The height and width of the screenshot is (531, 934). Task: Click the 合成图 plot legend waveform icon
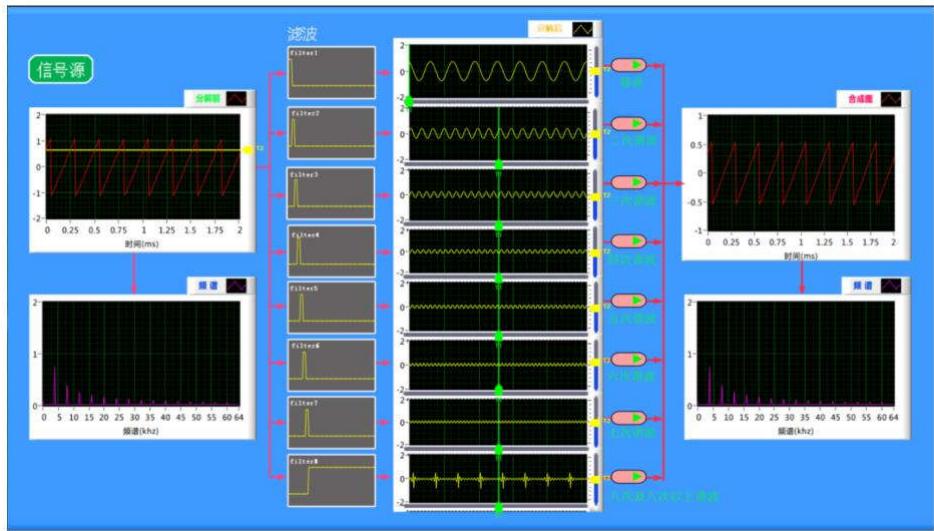click(x=888, y=100)
